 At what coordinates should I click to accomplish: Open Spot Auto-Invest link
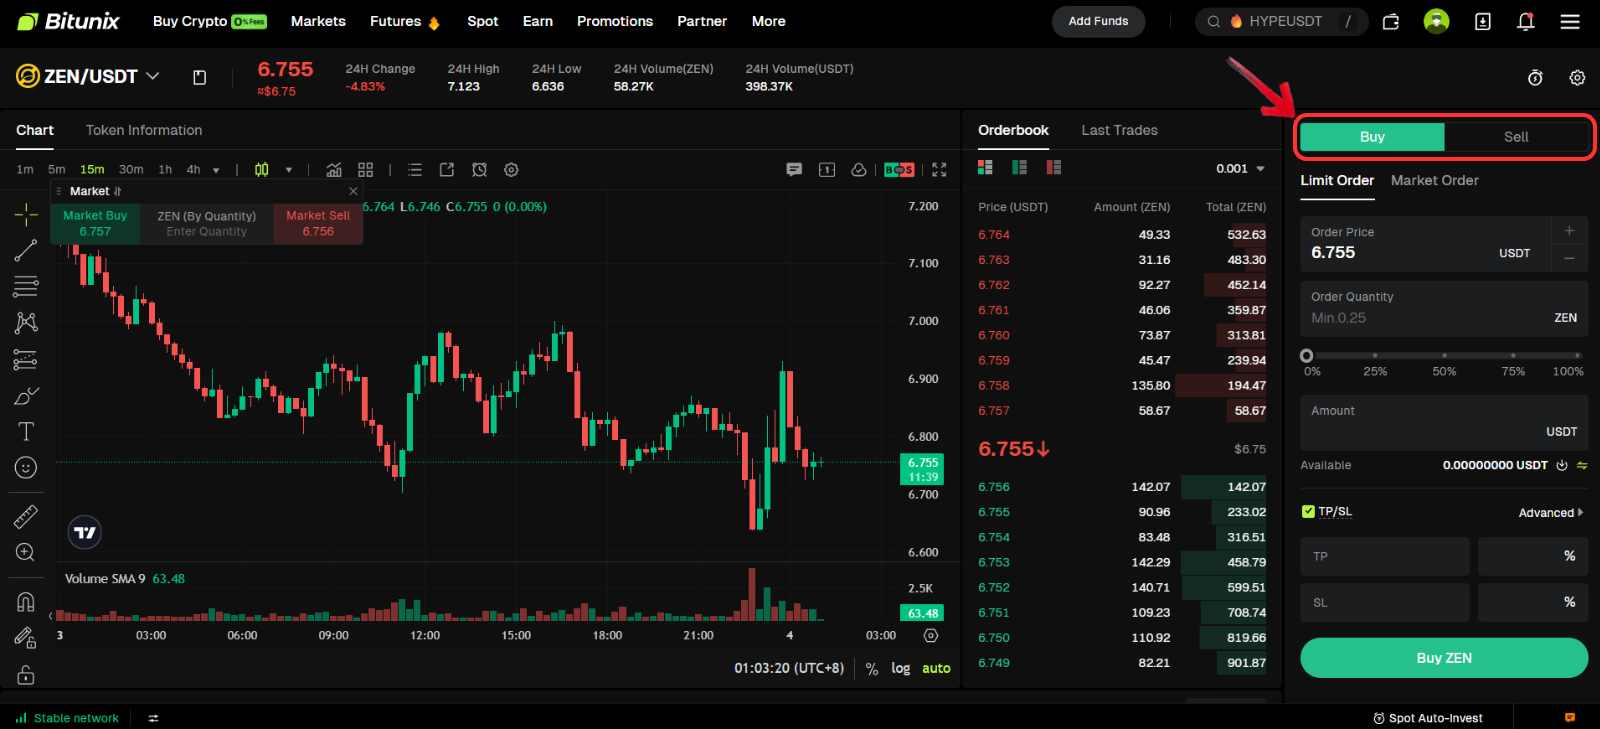coord(1428,718)
